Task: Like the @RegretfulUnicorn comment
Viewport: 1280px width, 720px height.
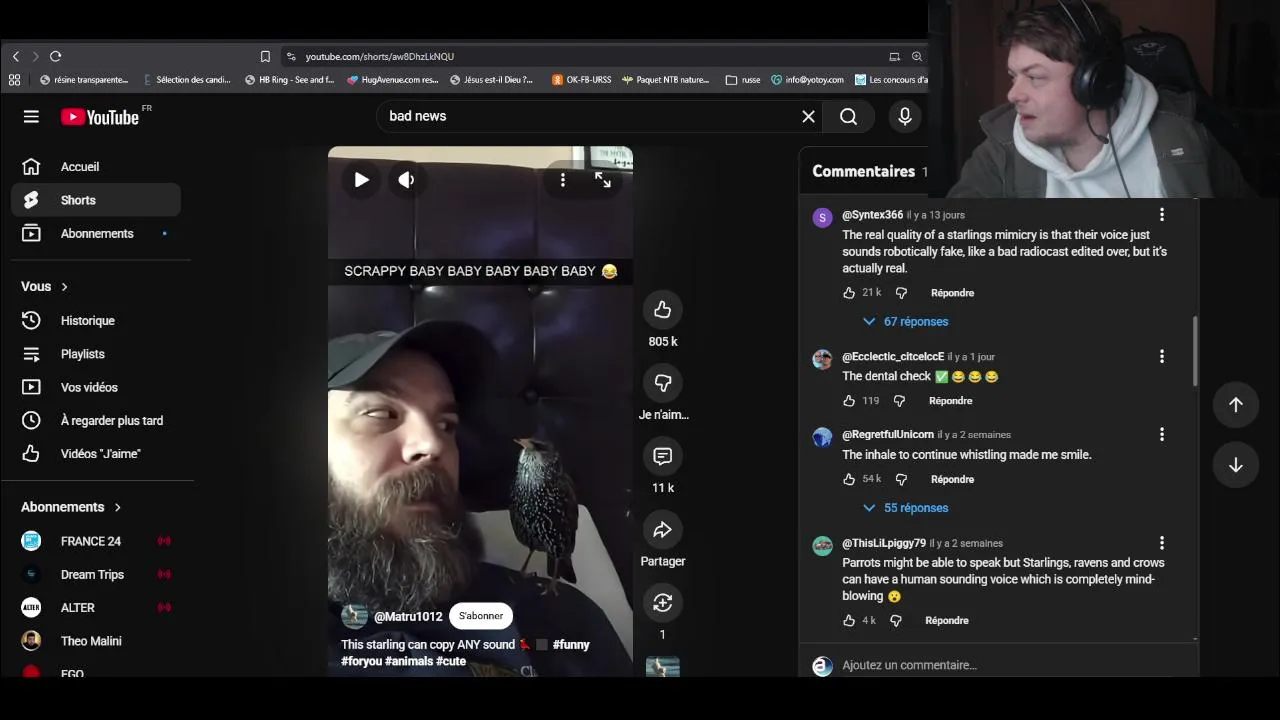Action: click(849, 480)
